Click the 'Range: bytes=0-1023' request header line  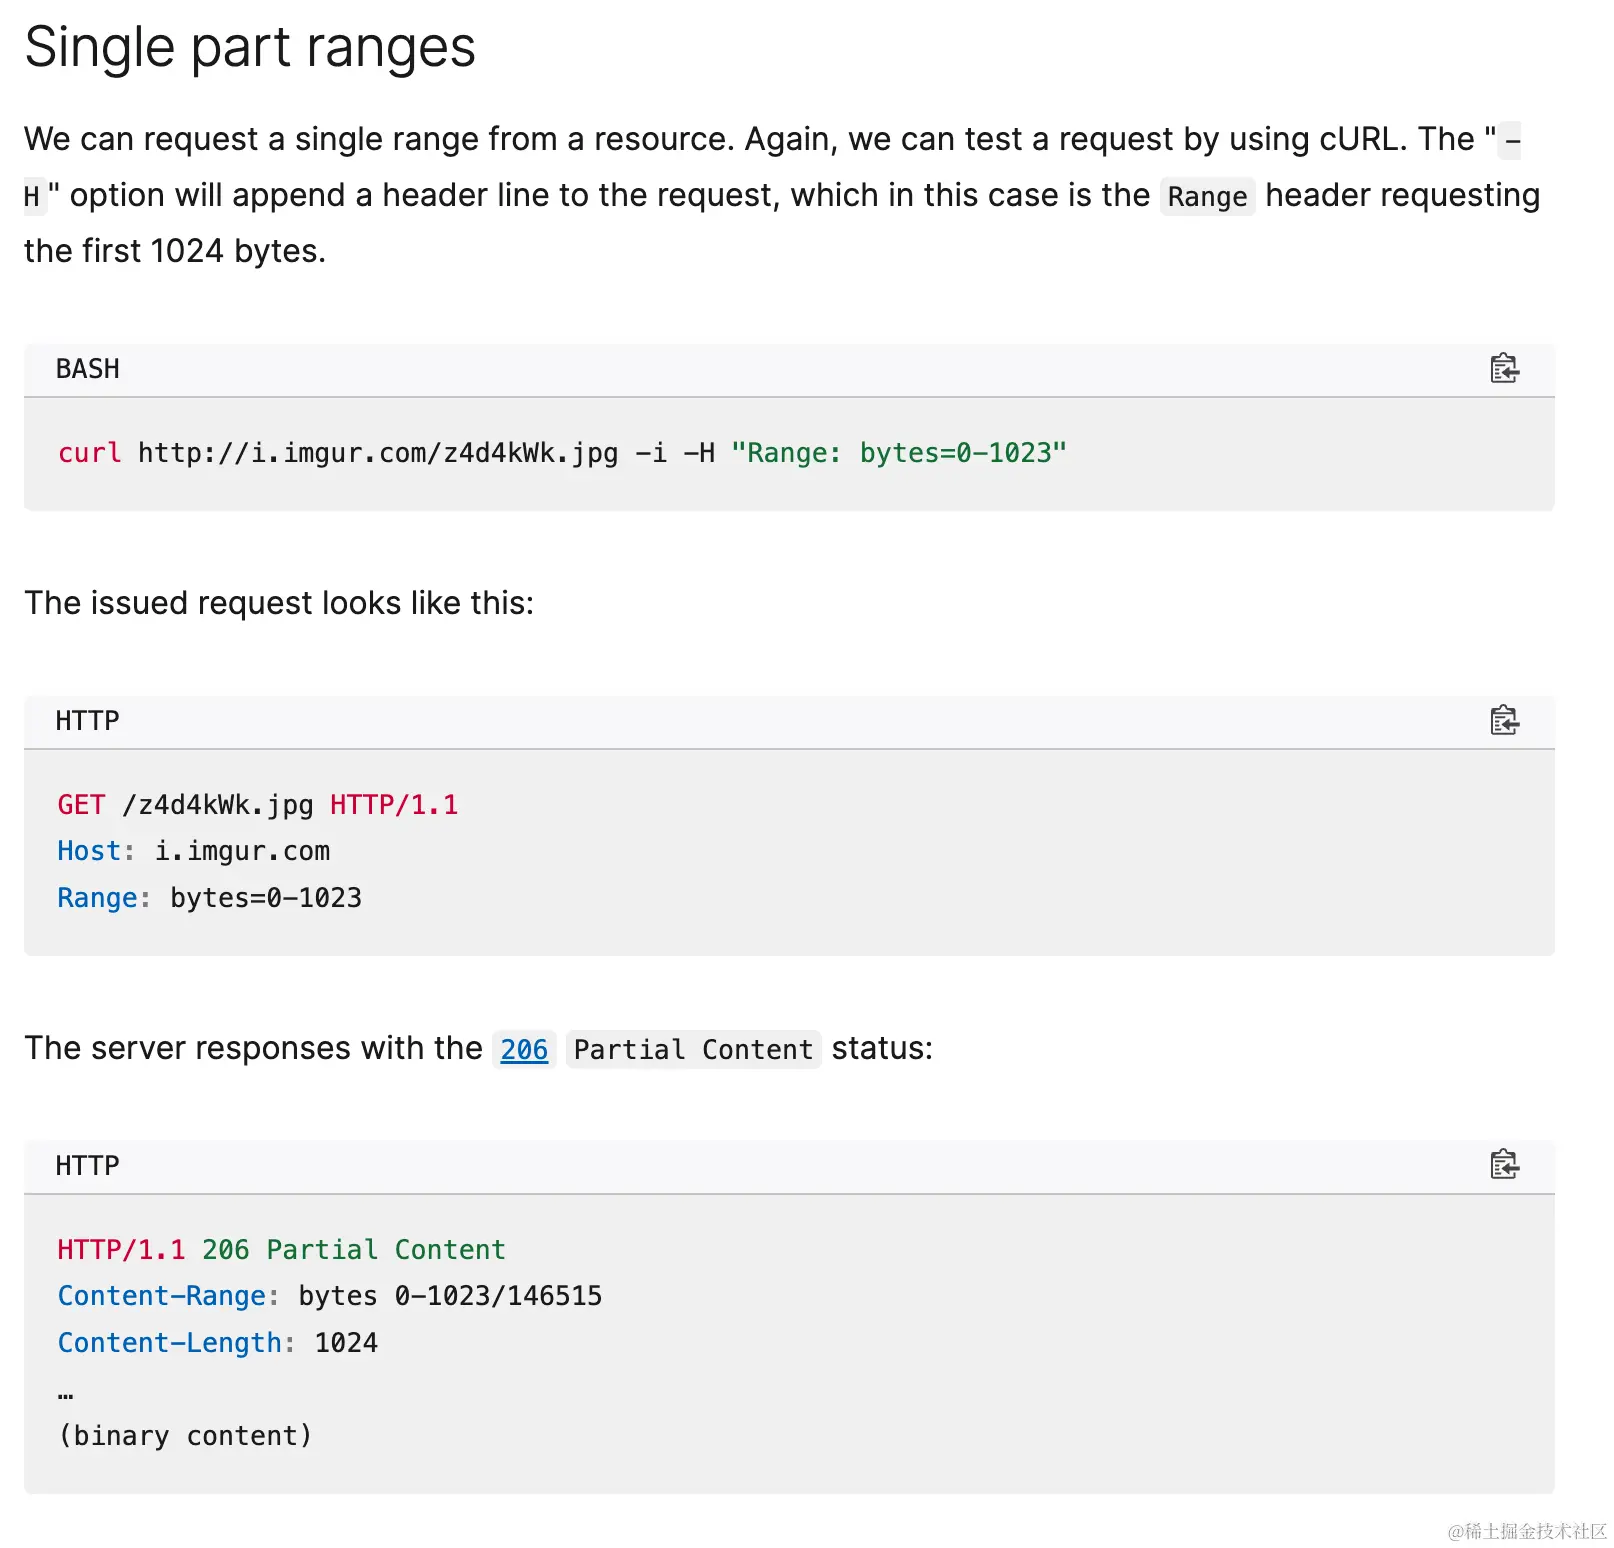click(209, 898)
